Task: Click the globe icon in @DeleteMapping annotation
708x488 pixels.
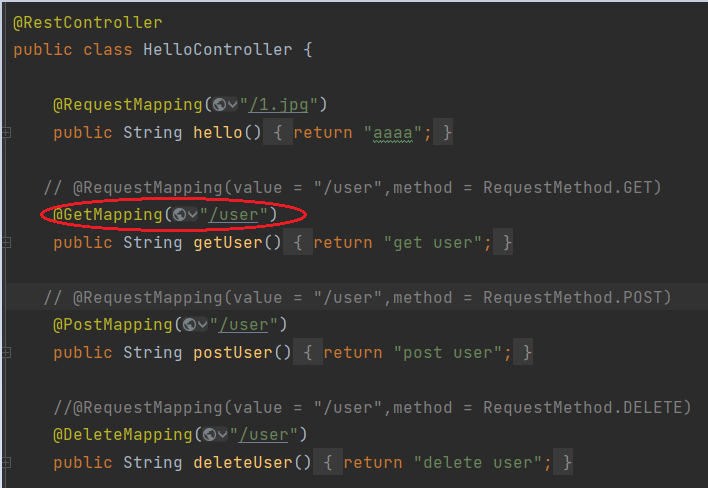Action: (209, 435)
